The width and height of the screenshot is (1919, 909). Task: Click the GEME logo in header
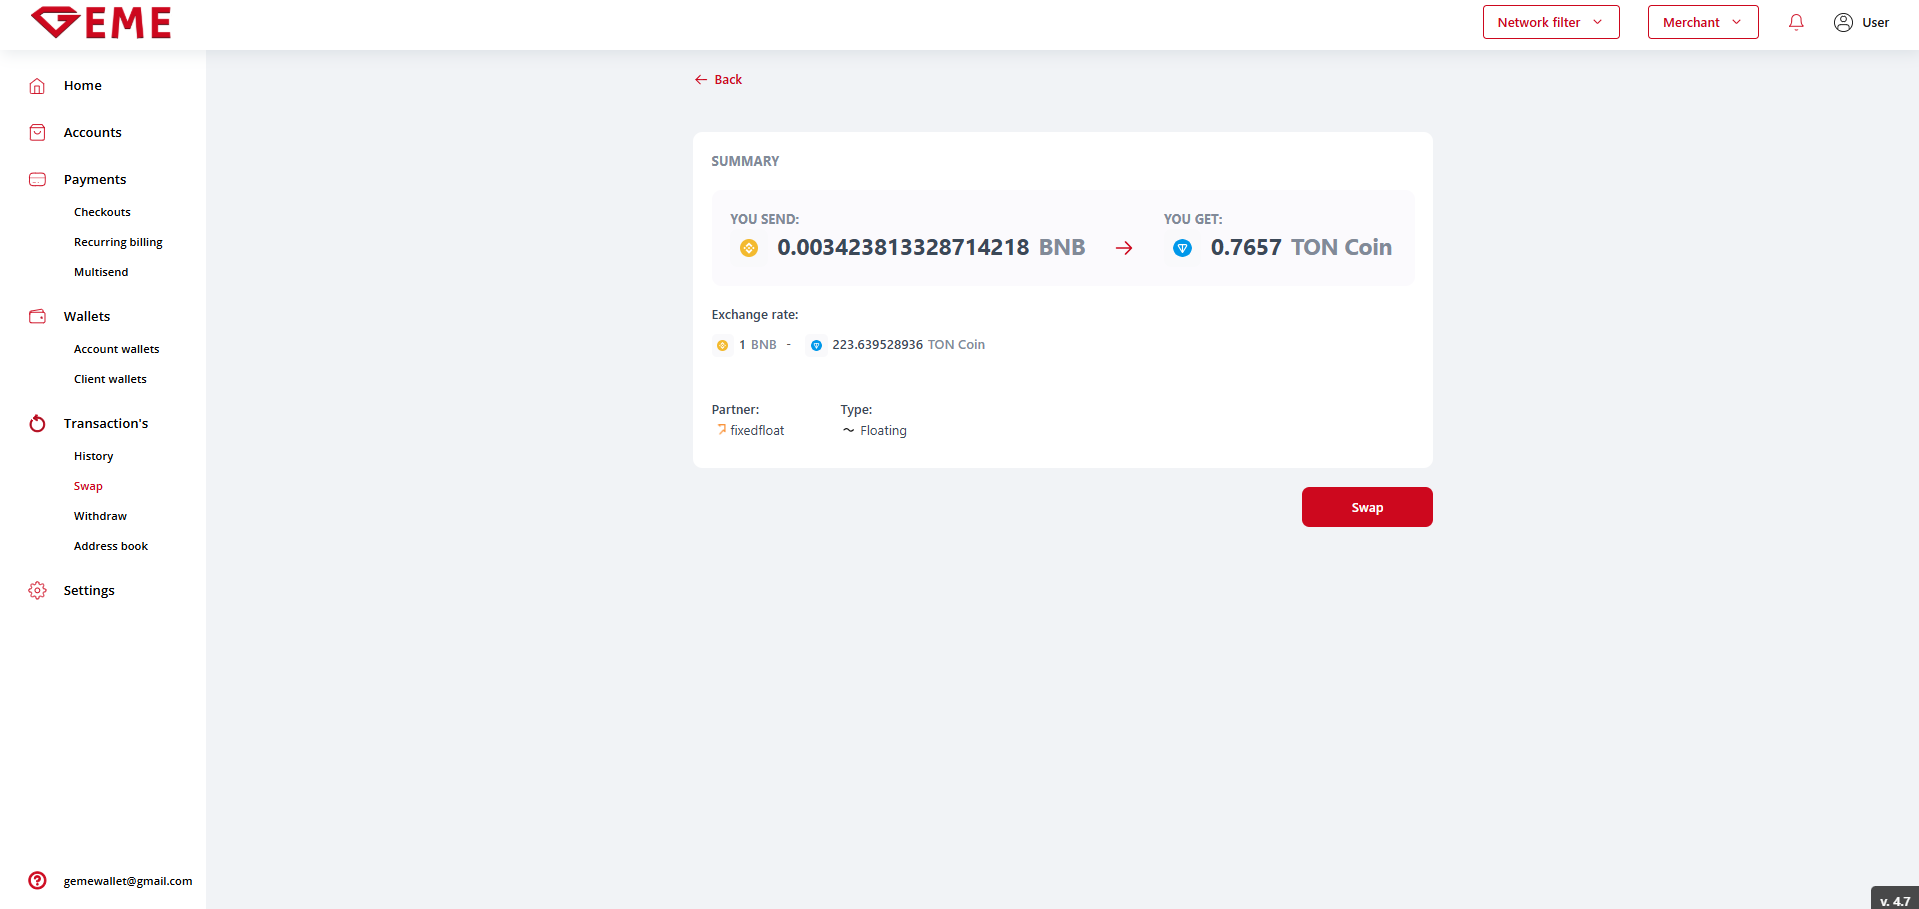tap(101, 22)
